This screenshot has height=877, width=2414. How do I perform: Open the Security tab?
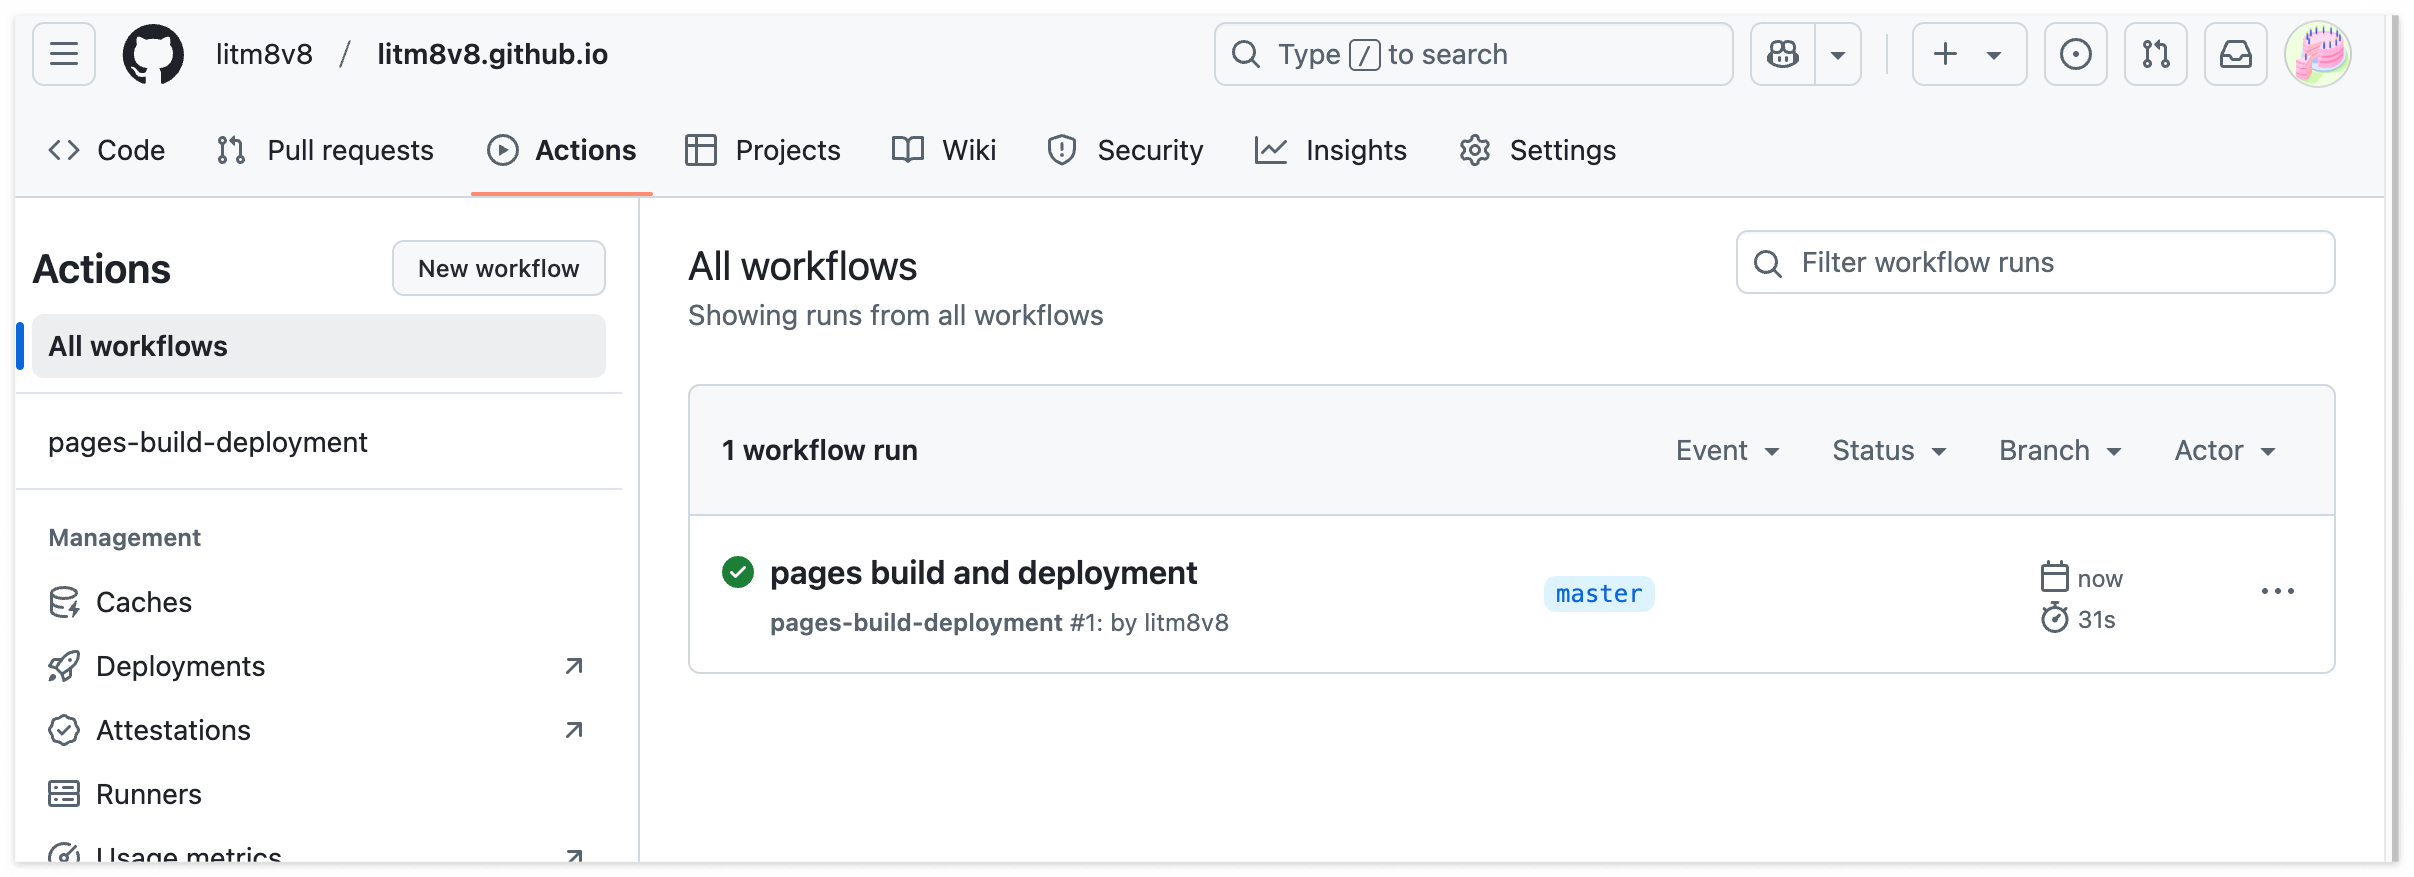[x=1125, y=150]
